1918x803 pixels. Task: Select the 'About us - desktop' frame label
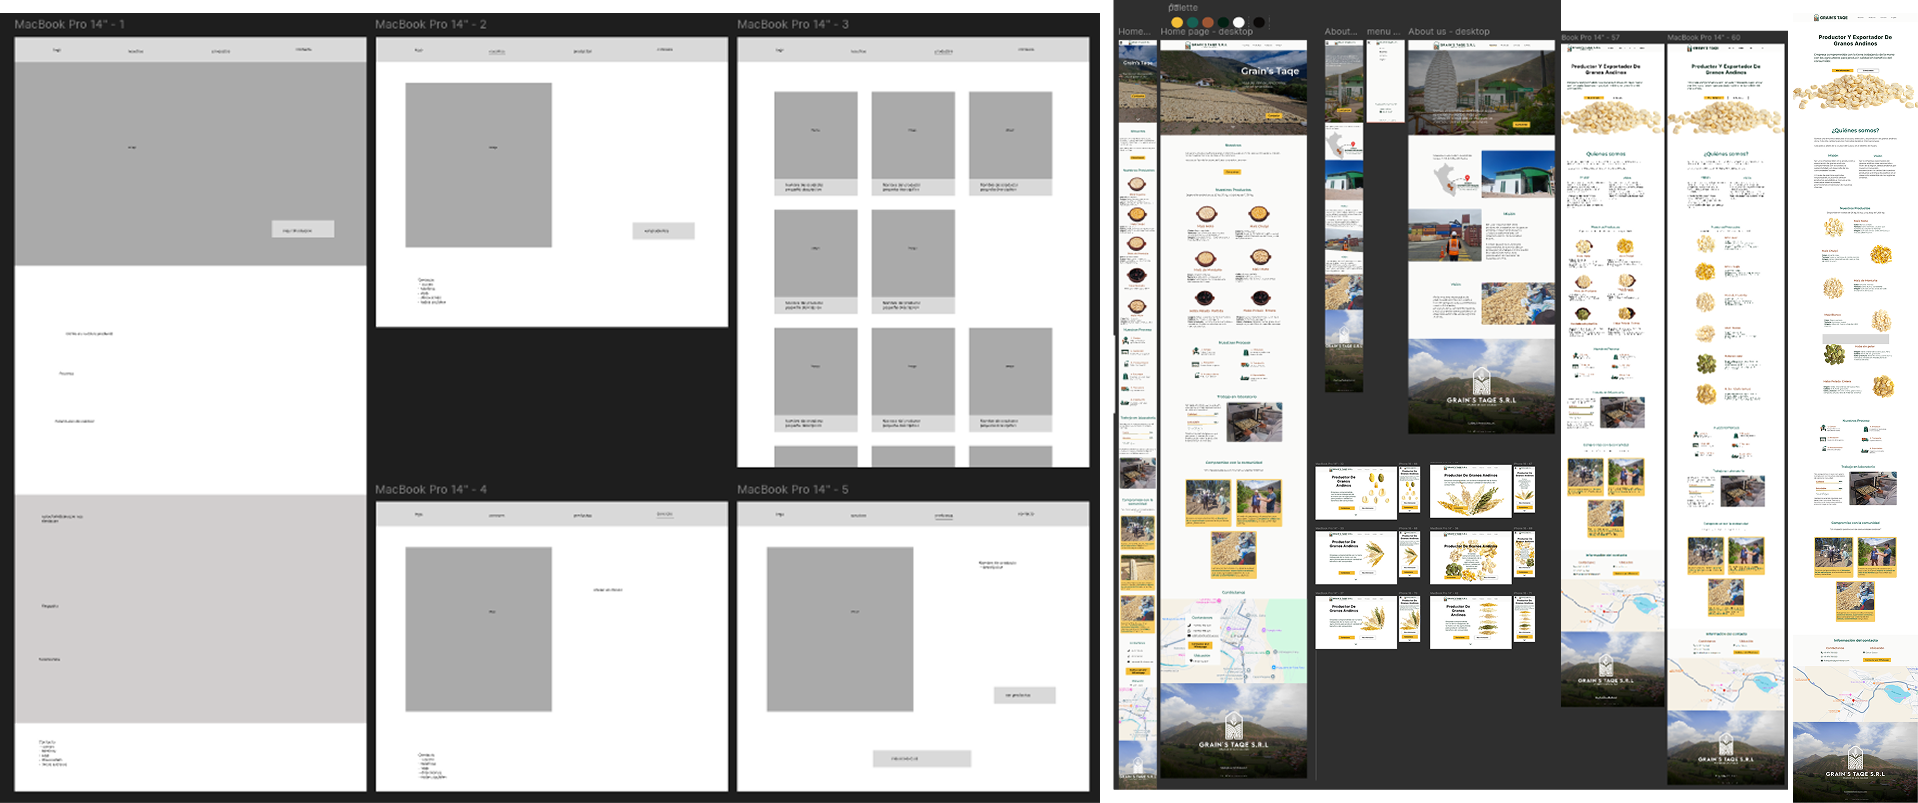click(1449, 32)
